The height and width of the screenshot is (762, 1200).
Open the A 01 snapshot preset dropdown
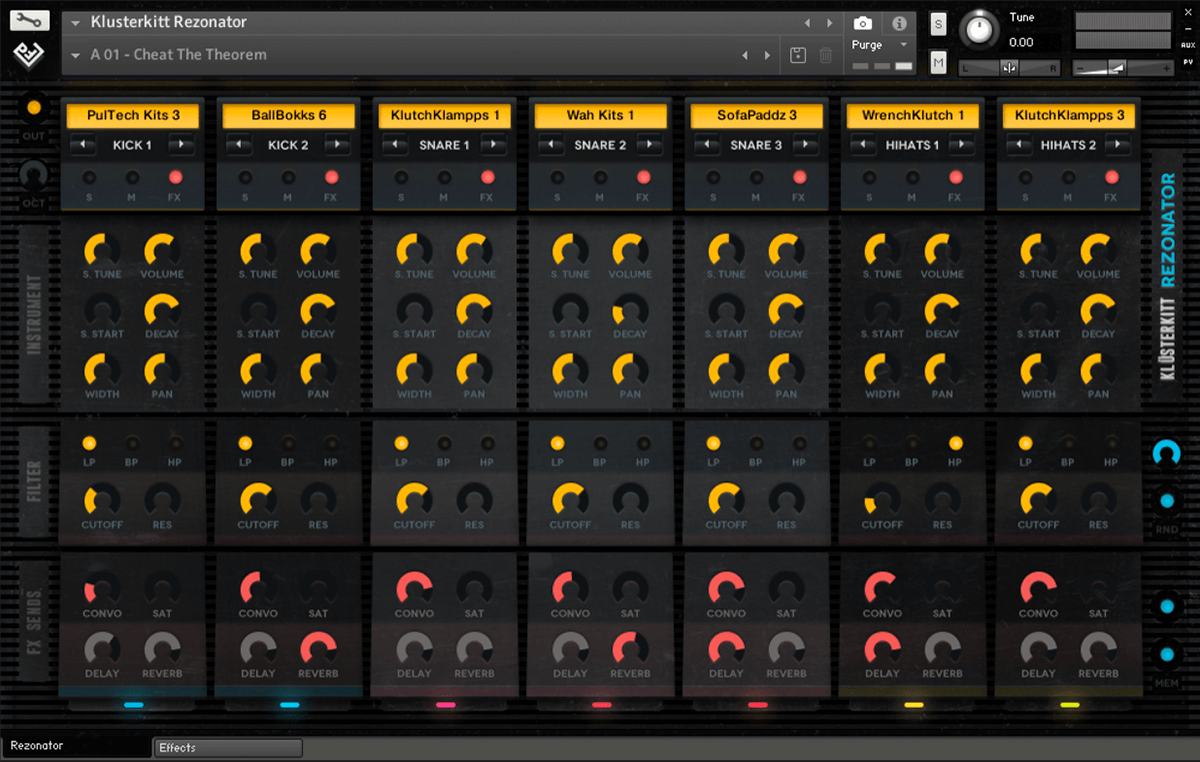pyautogui.click(x=76, y=55)
